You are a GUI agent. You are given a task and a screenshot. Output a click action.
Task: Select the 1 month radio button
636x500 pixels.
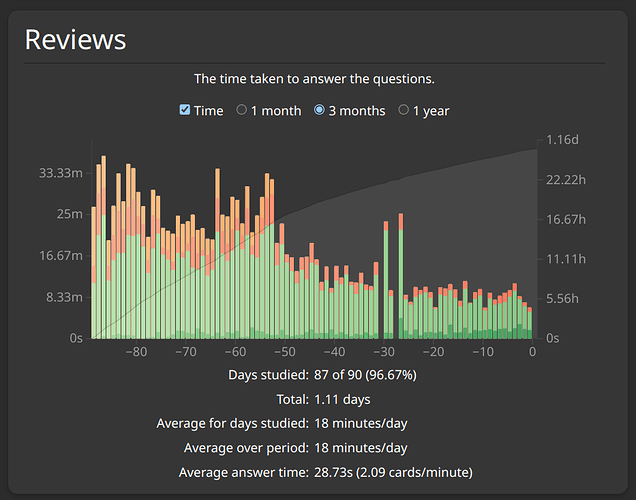point(241,110)
